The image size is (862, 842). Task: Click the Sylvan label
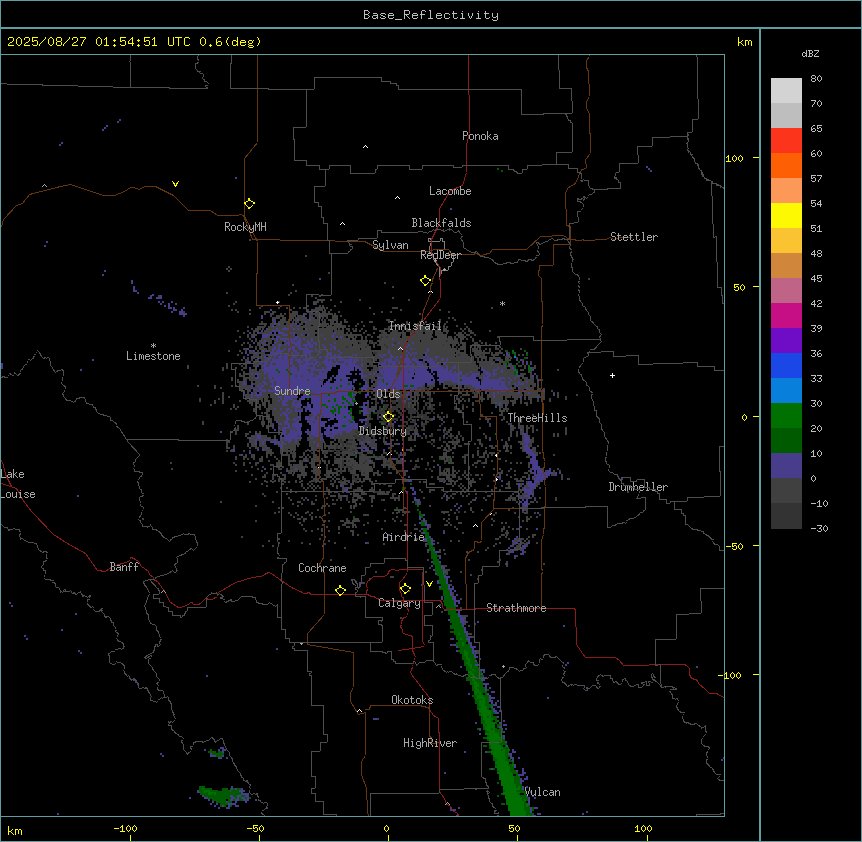[390, 245]
